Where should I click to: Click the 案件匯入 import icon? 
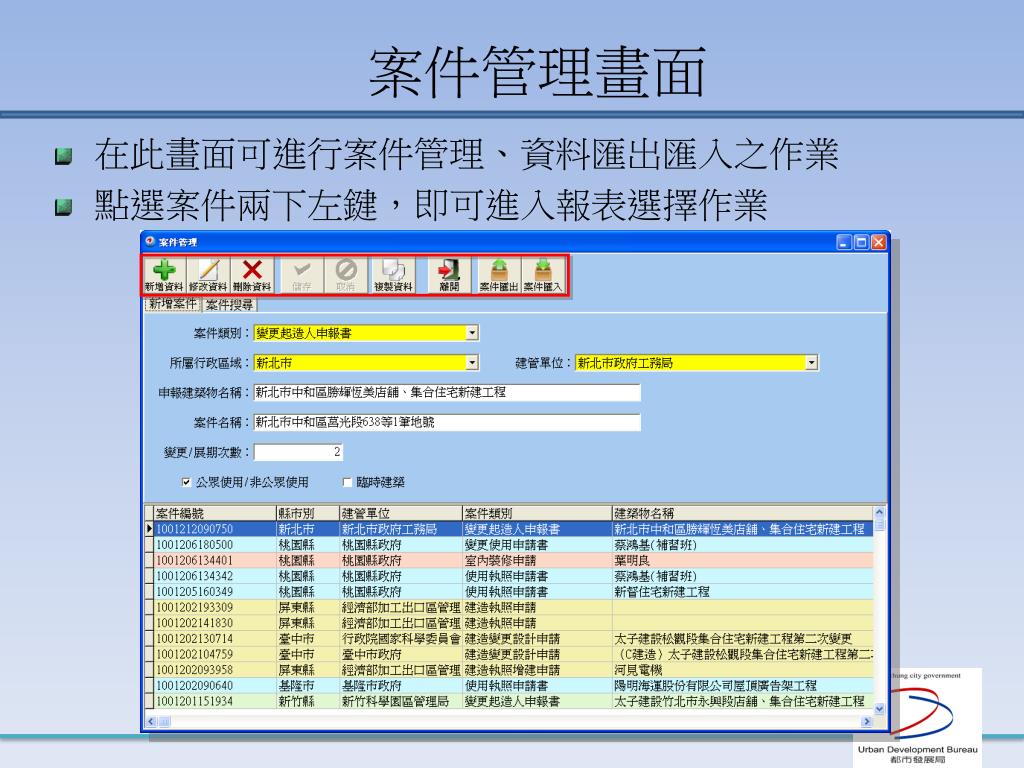tap(543, 275)
